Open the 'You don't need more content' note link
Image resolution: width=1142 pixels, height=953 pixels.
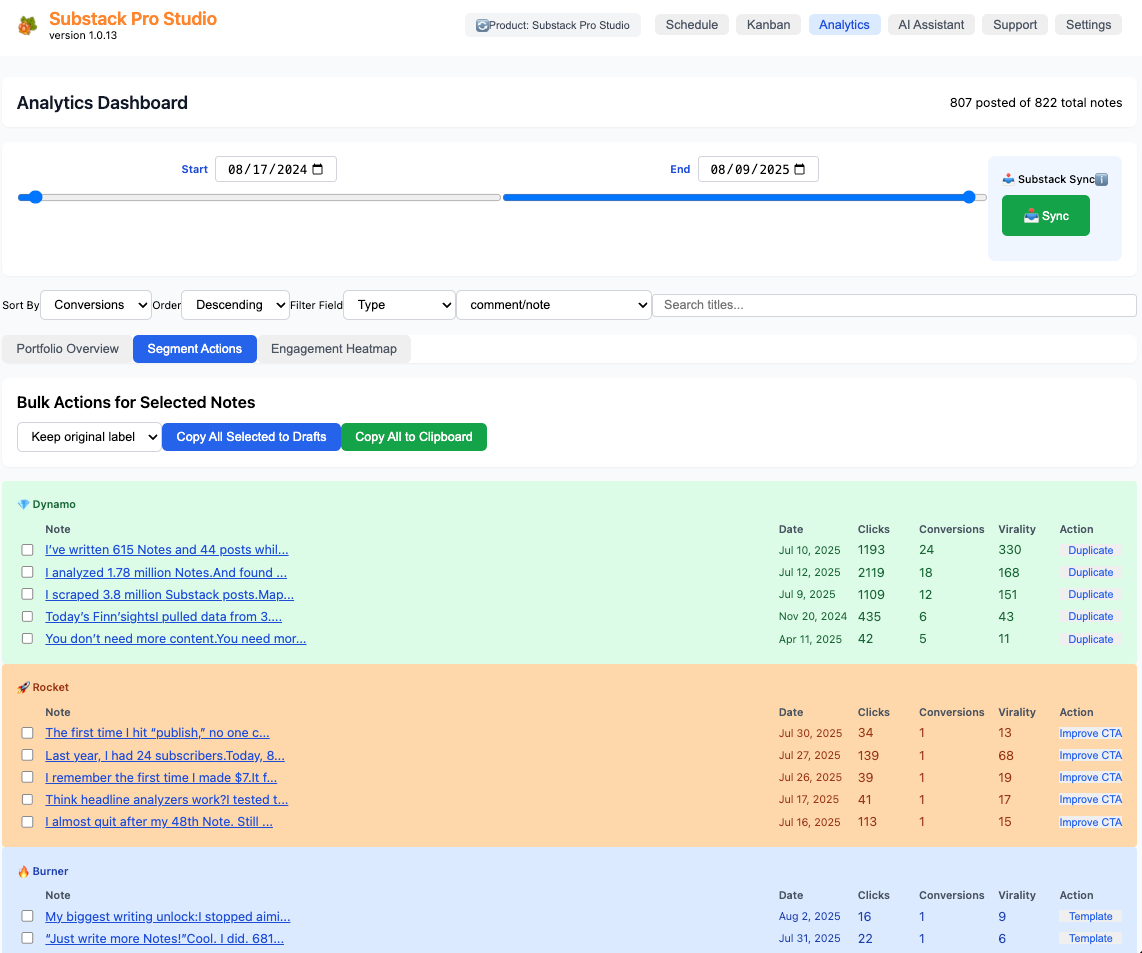tap(176, 638)
